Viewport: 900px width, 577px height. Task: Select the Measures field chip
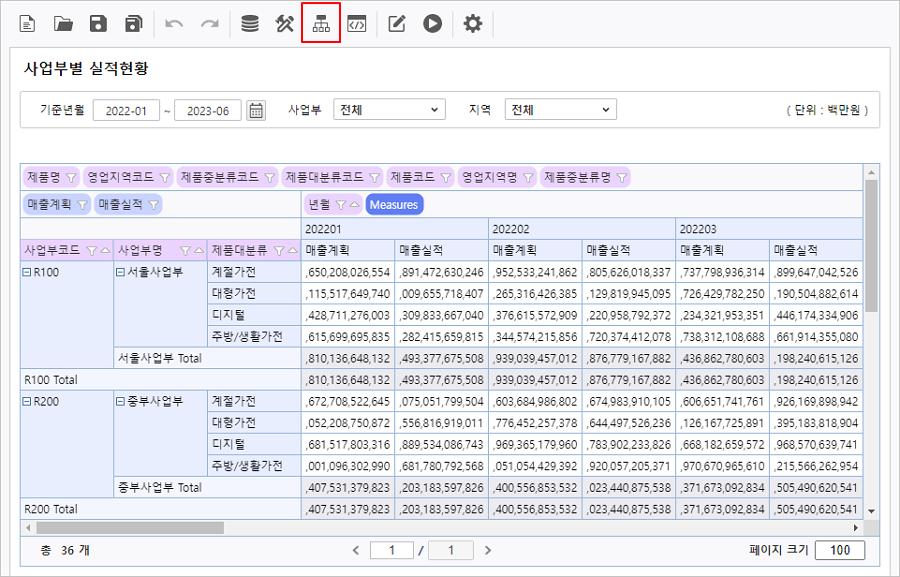pos(393,204)
